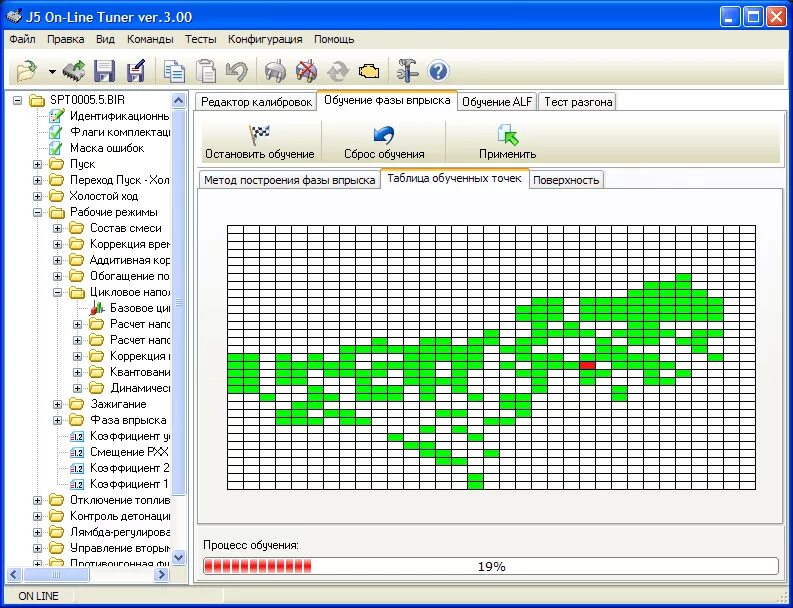793x608 pixels.
Task: Open the Помощь menu
Action: 334,39
